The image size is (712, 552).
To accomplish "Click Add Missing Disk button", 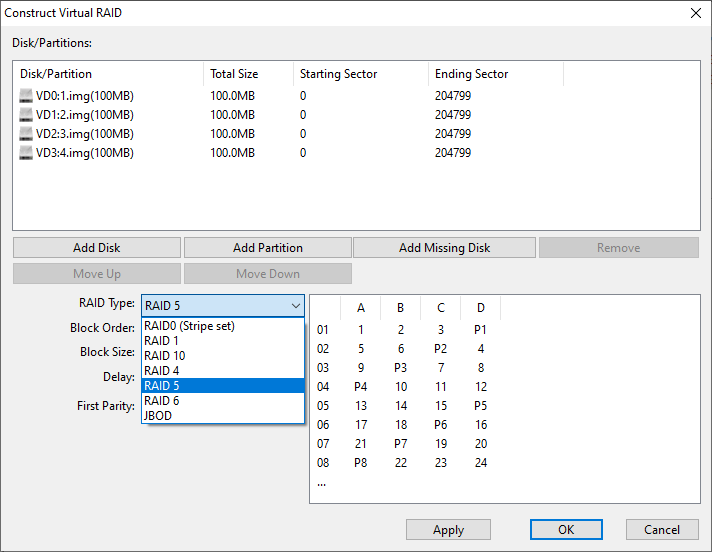I will tap(444, 248).
